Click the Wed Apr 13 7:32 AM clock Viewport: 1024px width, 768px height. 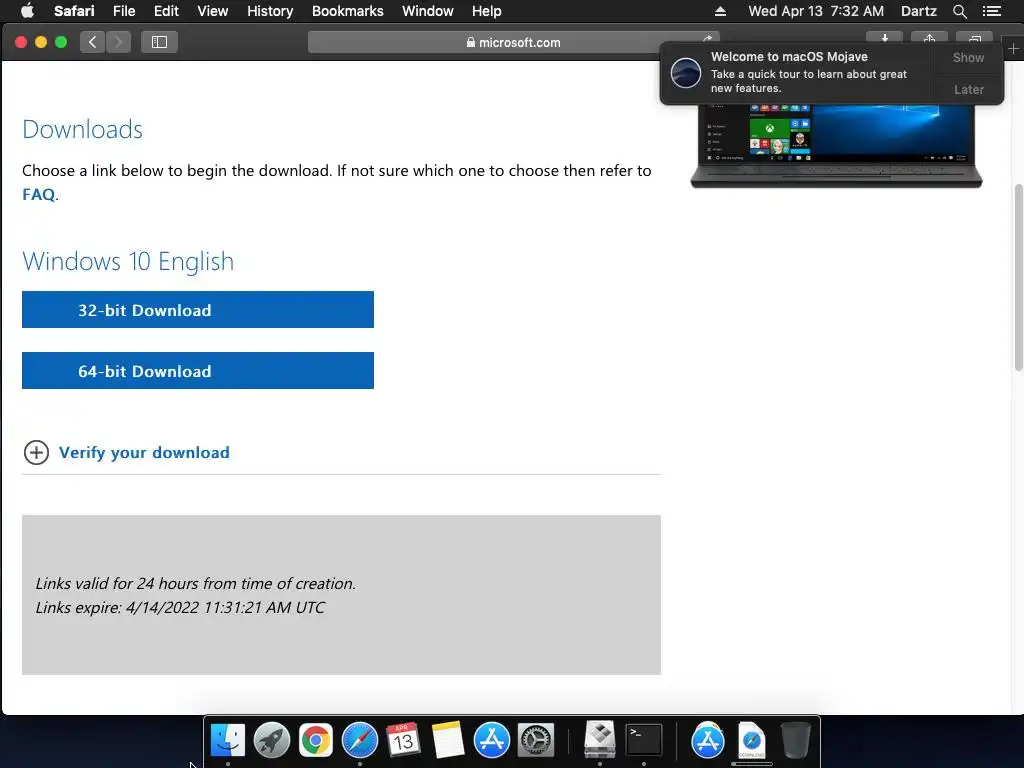(x=816, y=11)
